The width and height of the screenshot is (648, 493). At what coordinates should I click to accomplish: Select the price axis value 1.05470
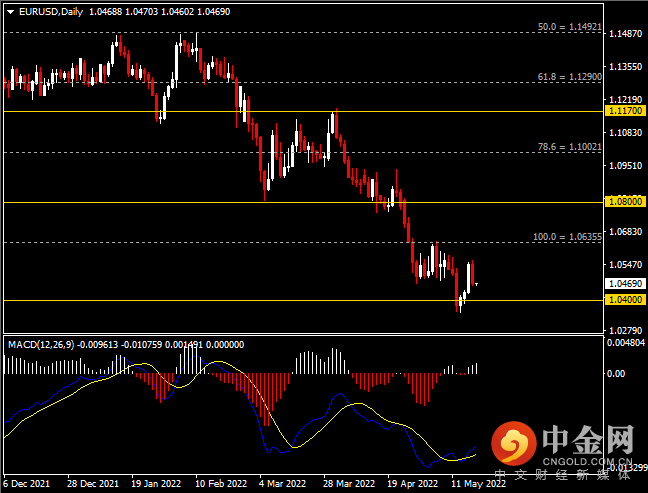pyautogui.click(x=626, y=264)
